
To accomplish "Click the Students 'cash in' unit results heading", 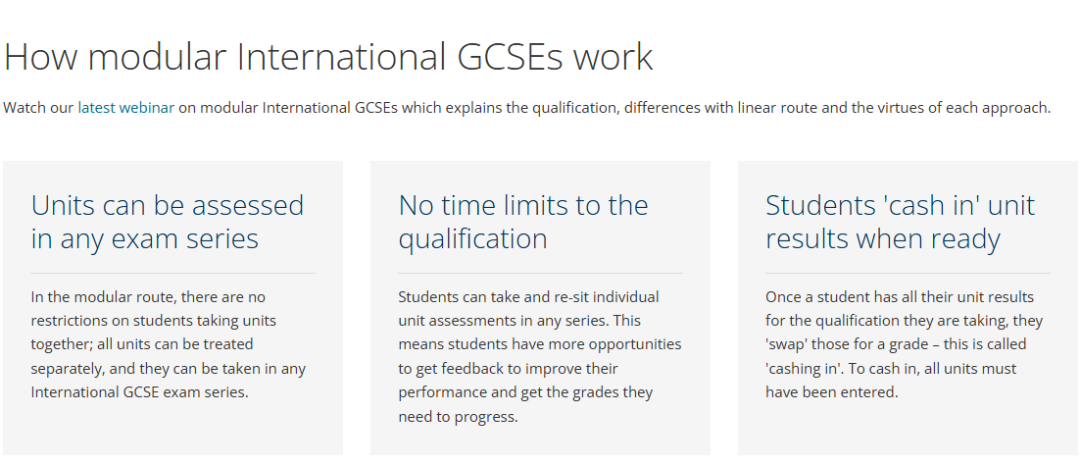I will click(900, 222).
